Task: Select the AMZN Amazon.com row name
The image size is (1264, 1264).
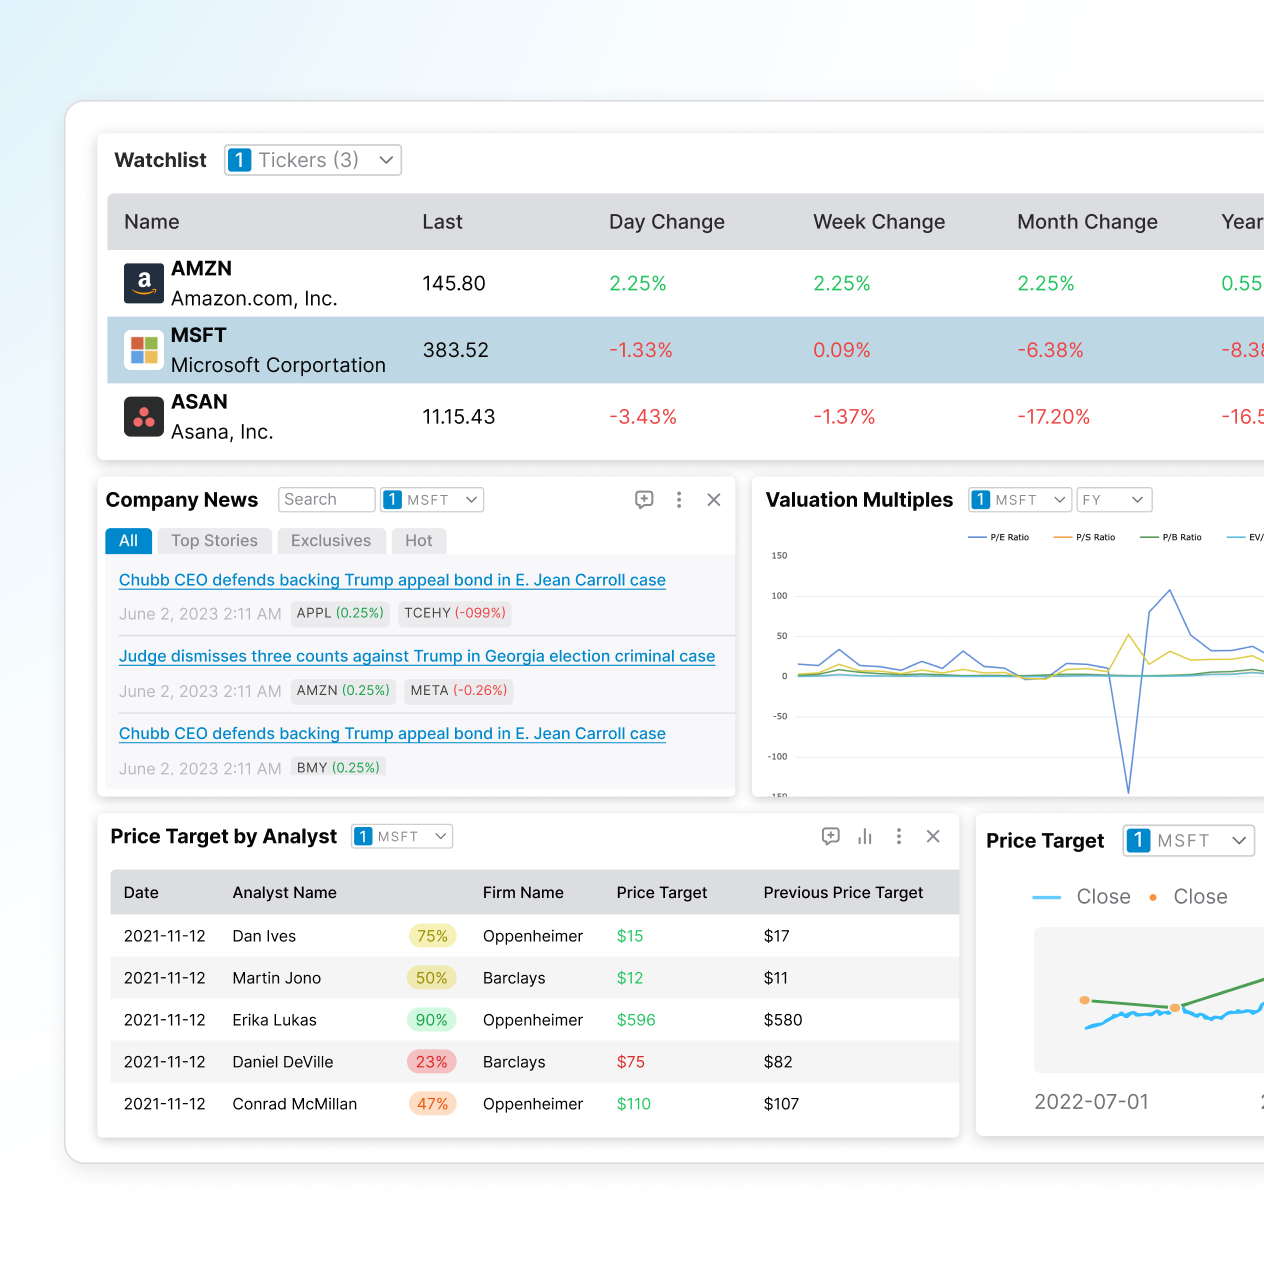Action: click(254, 283)
